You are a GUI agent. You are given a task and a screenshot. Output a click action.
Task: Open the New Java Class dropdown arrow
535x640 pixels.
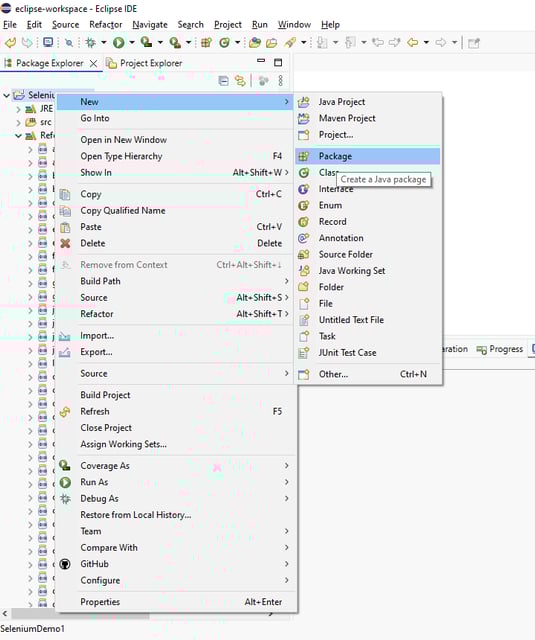click(237, 42)
